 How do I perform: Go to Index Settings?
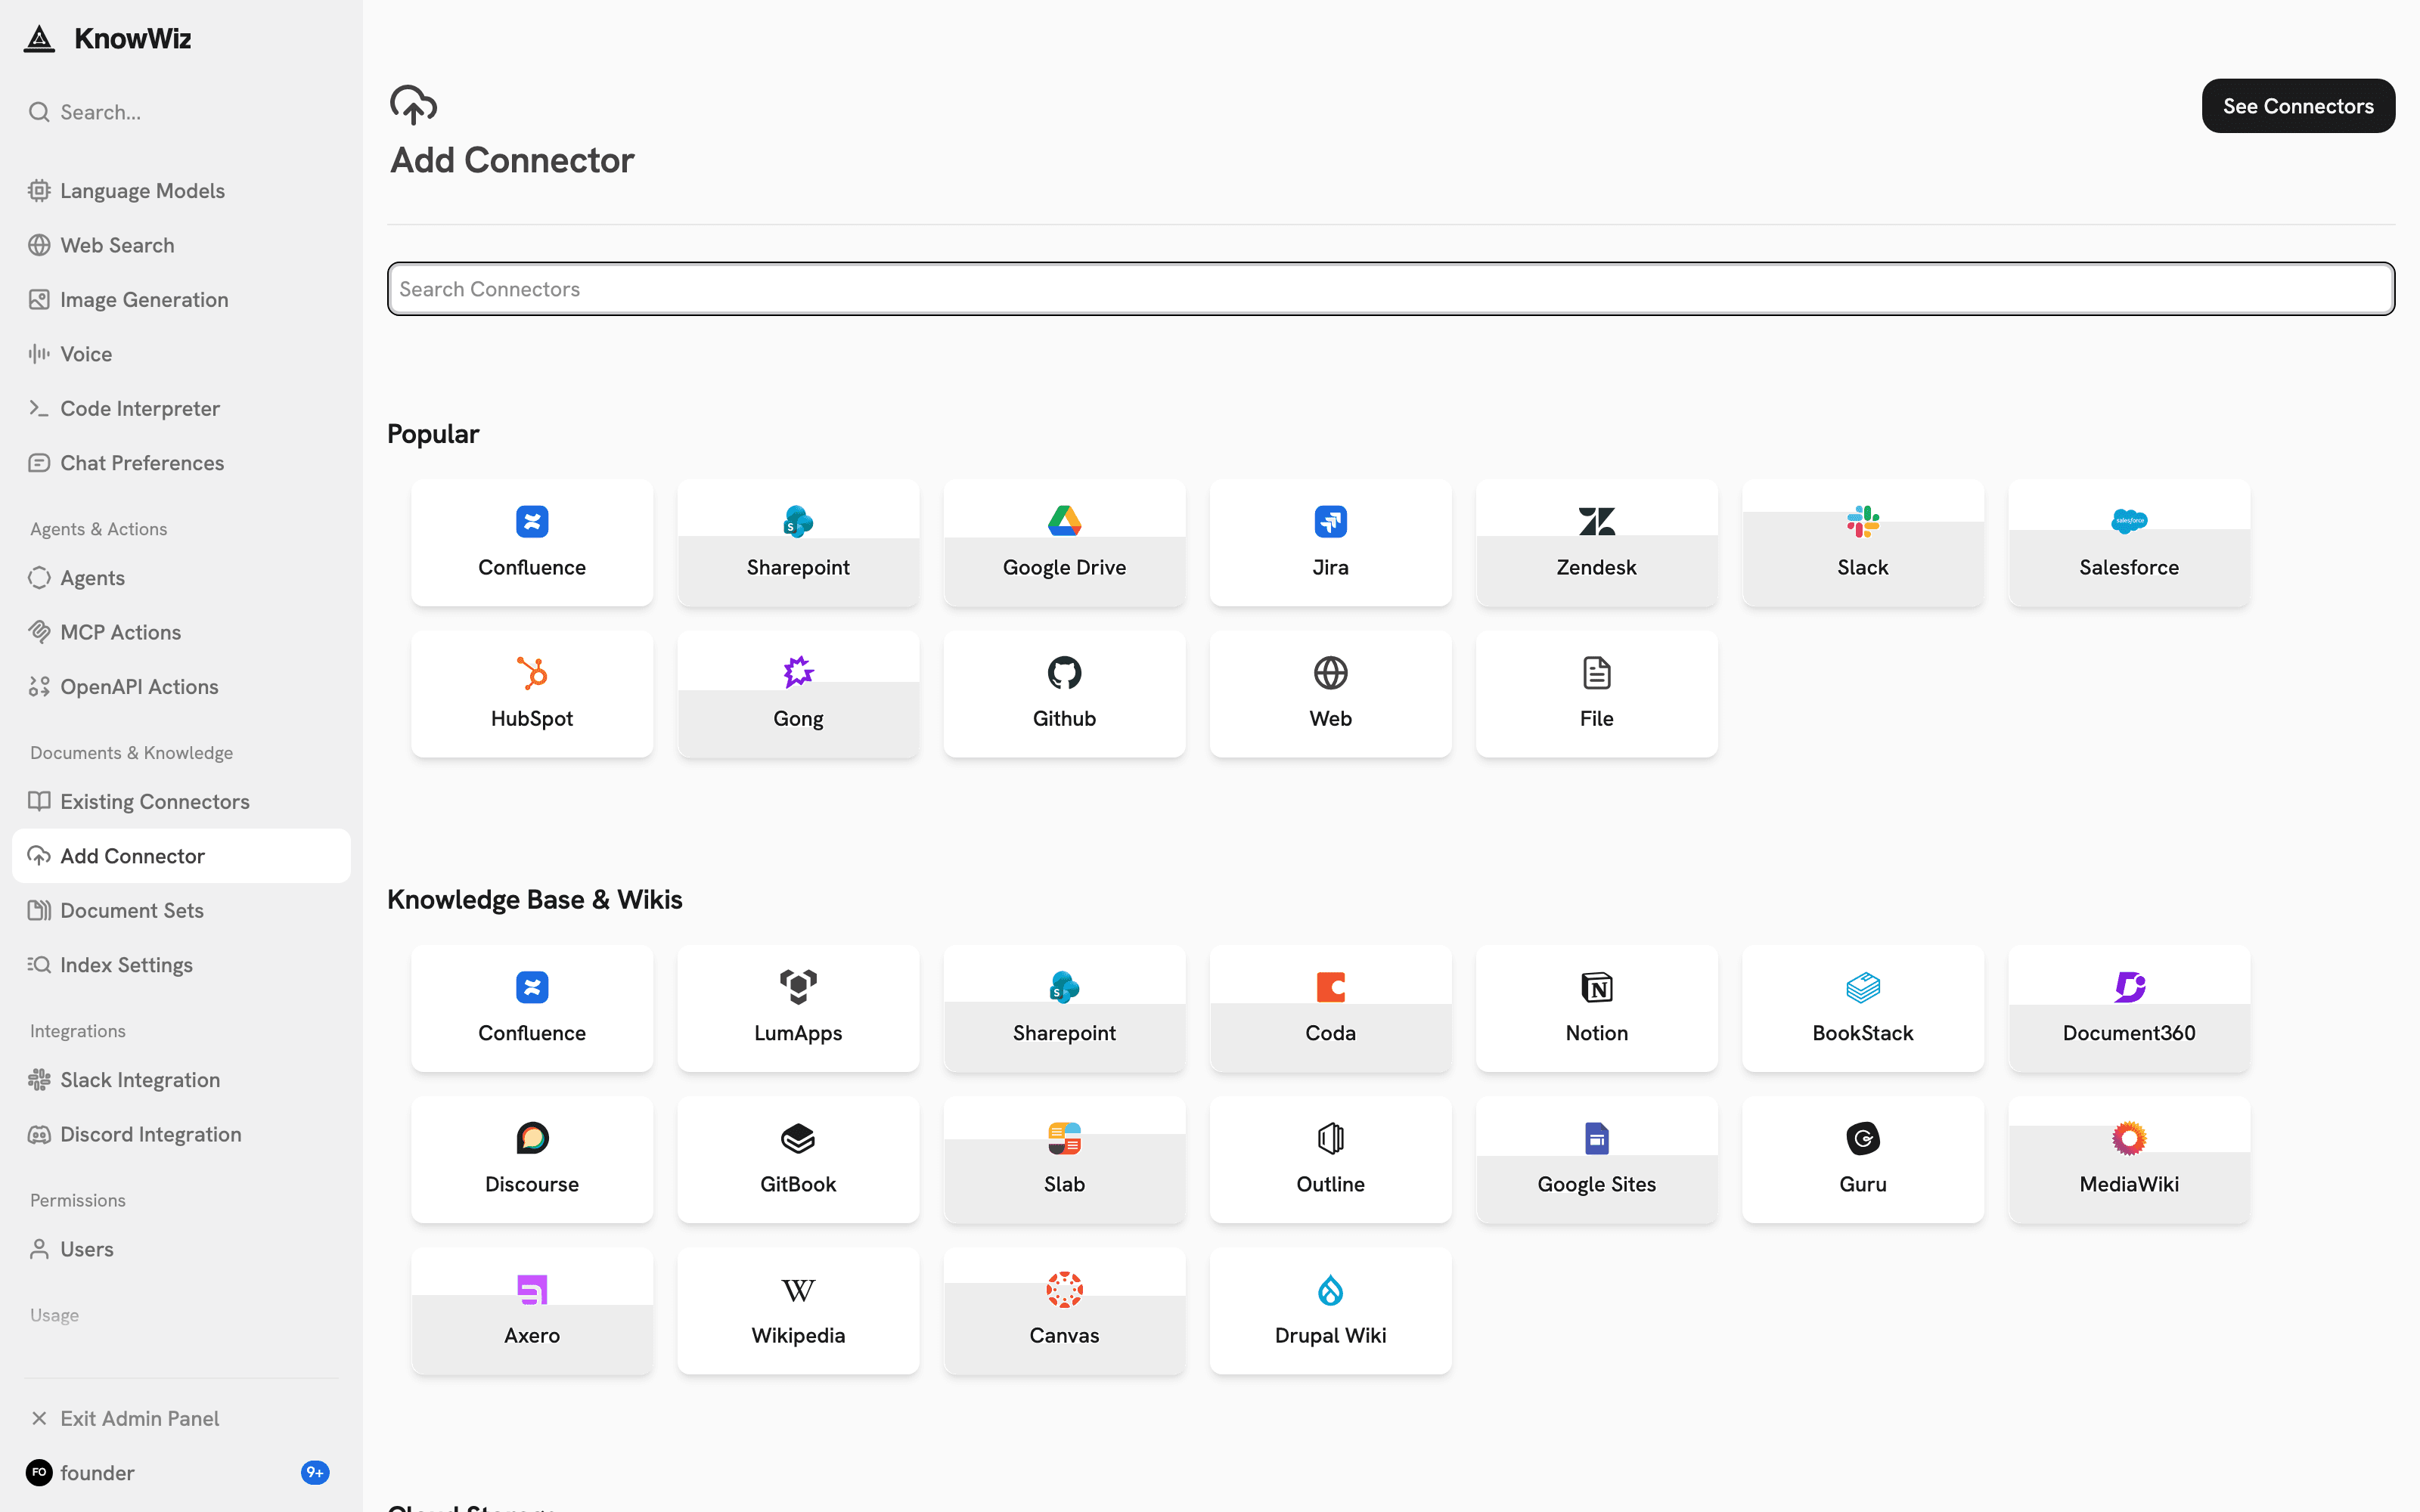(181, 965)
